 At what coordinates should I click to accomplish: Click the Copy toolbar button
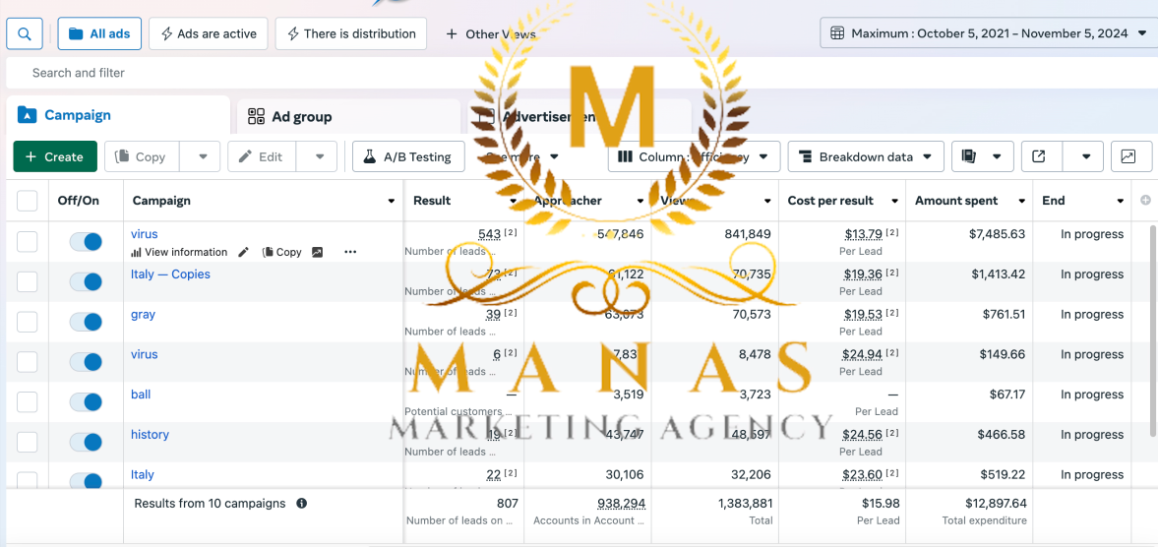[x=141, y=156]
